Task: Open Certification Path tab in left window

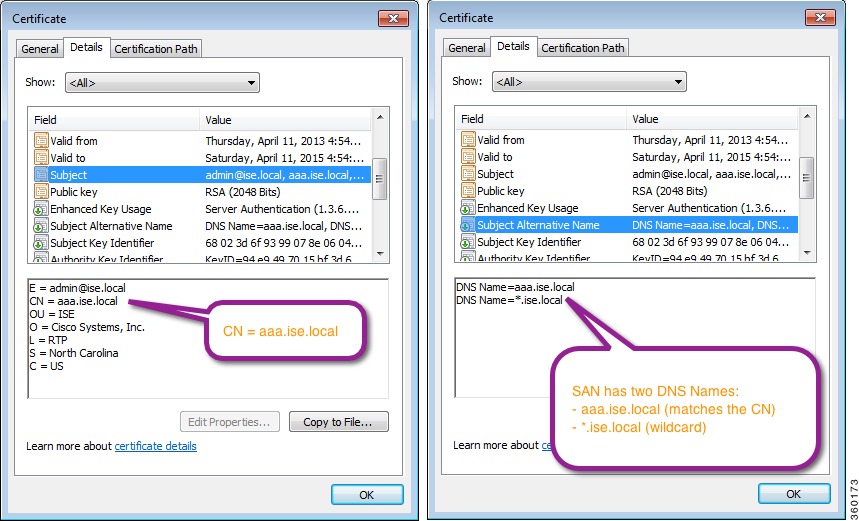Action: (156, 49)
